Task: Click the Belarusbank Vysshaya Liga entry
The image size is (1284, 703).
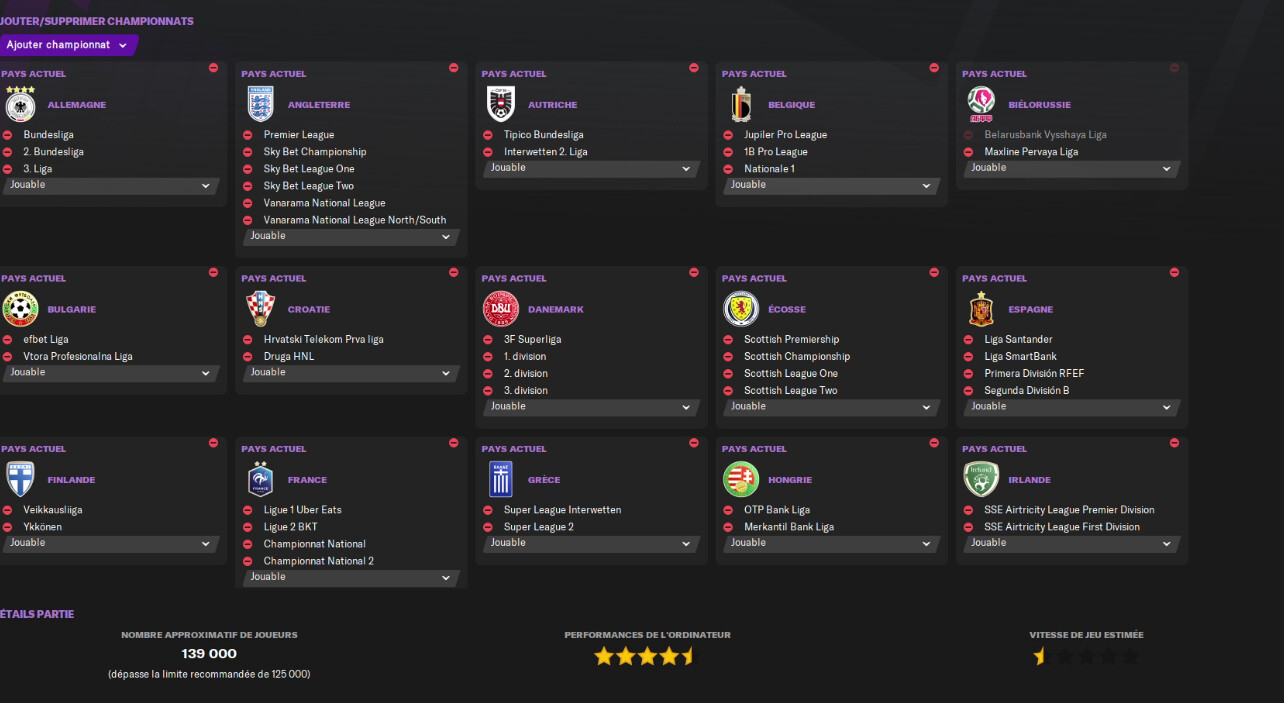Action: tap(1045, 135)
